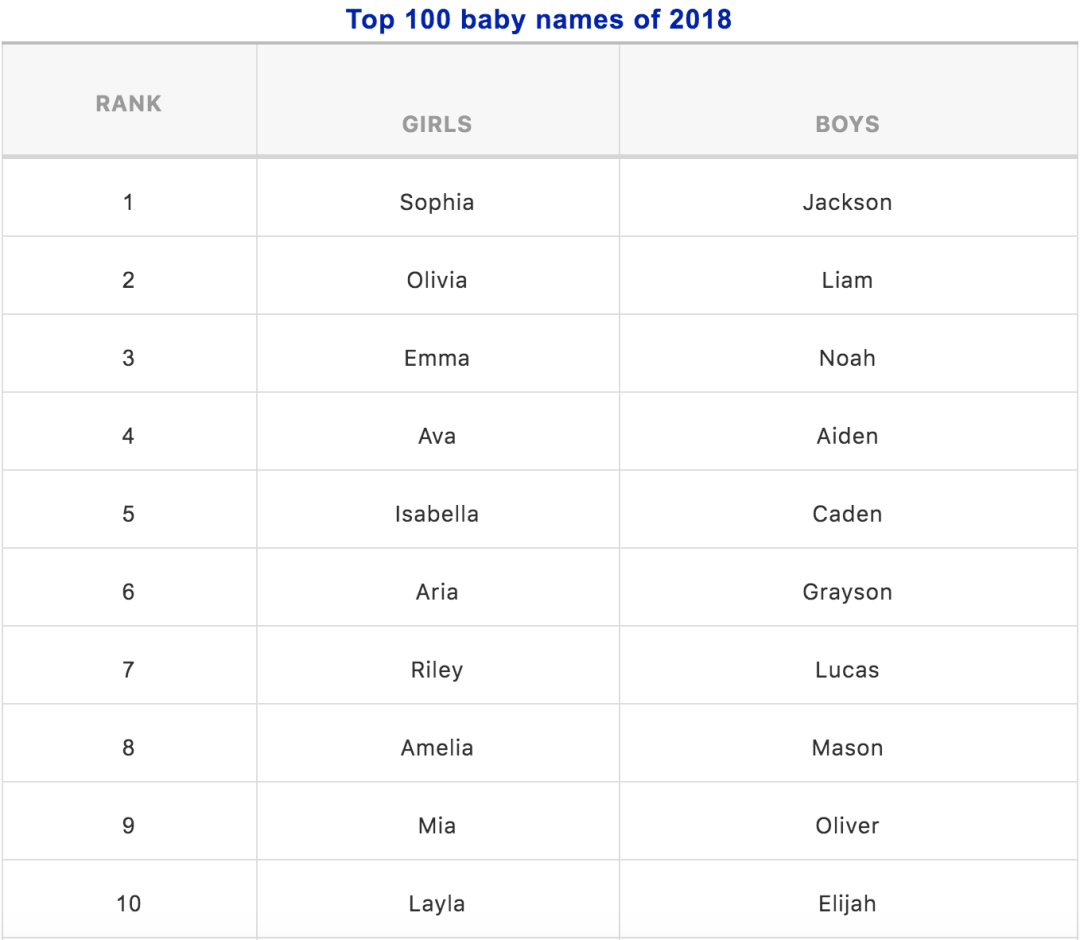Click the boy name Caden
The height and width of the screenshot is (940, 1080).
[x=848, y=513]
